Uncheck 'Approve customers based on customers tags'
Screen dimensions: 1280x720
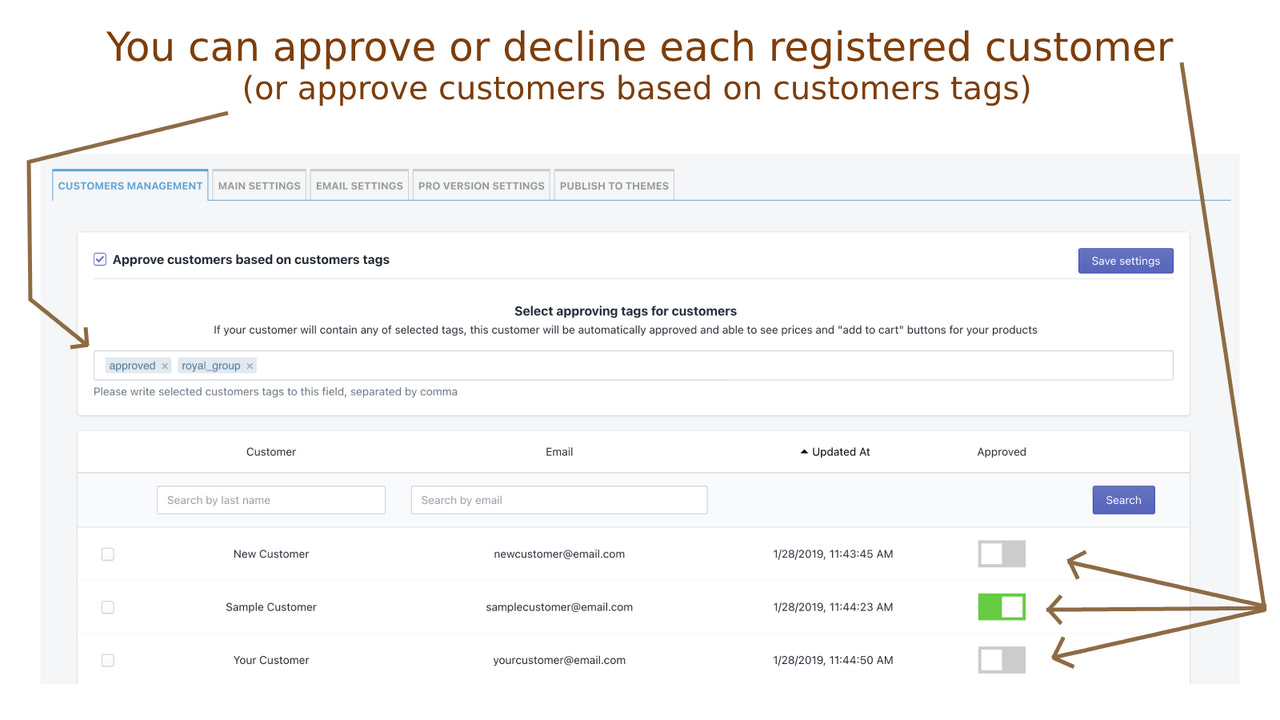tap(100, 258)
